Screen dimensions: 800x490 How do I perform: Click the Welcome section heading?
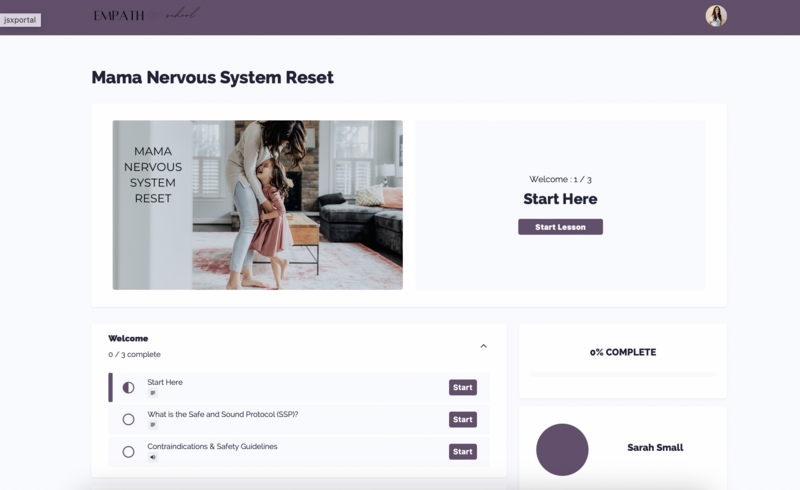coord(128,339)
